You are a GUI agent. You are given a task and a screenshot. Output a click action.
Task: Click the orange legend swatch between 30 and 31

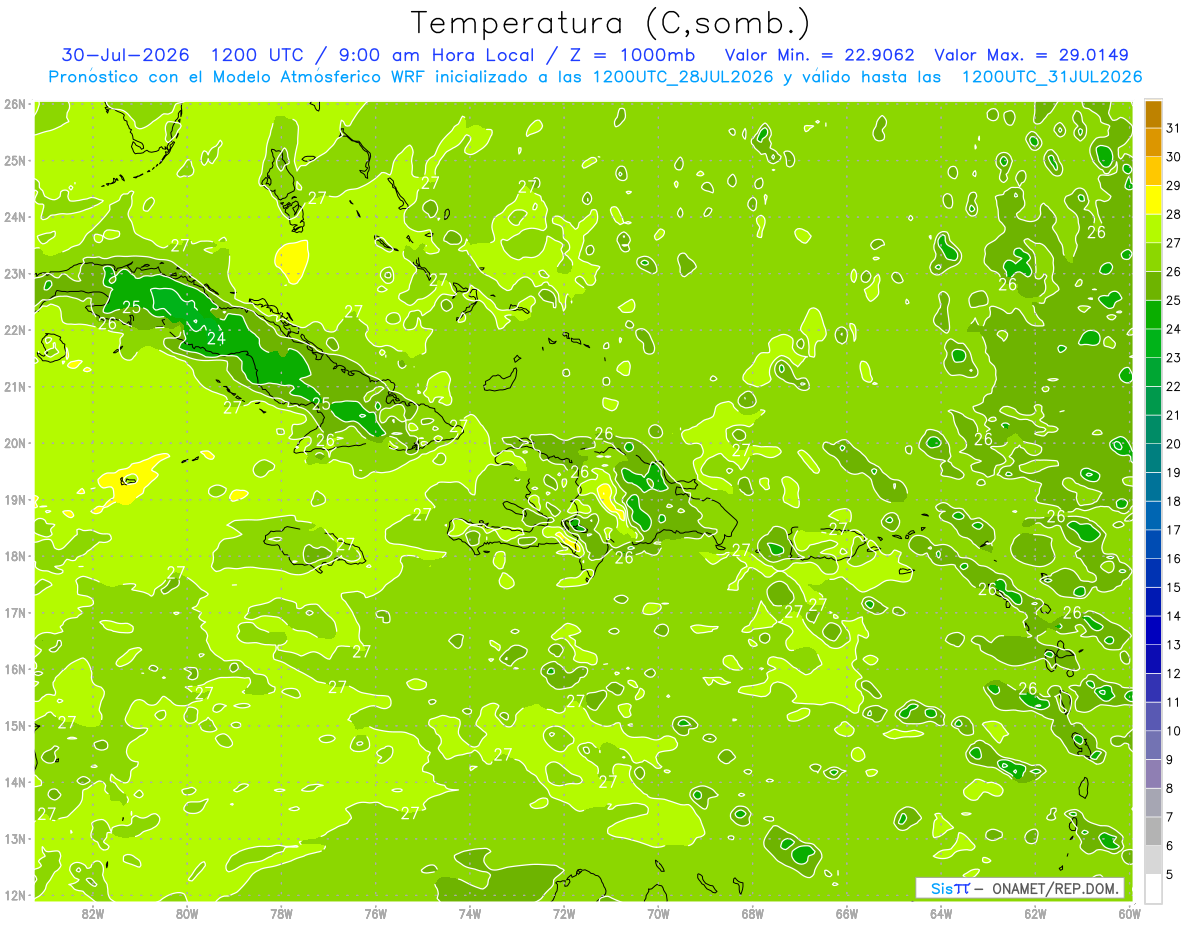click(x=1153, y=143)
